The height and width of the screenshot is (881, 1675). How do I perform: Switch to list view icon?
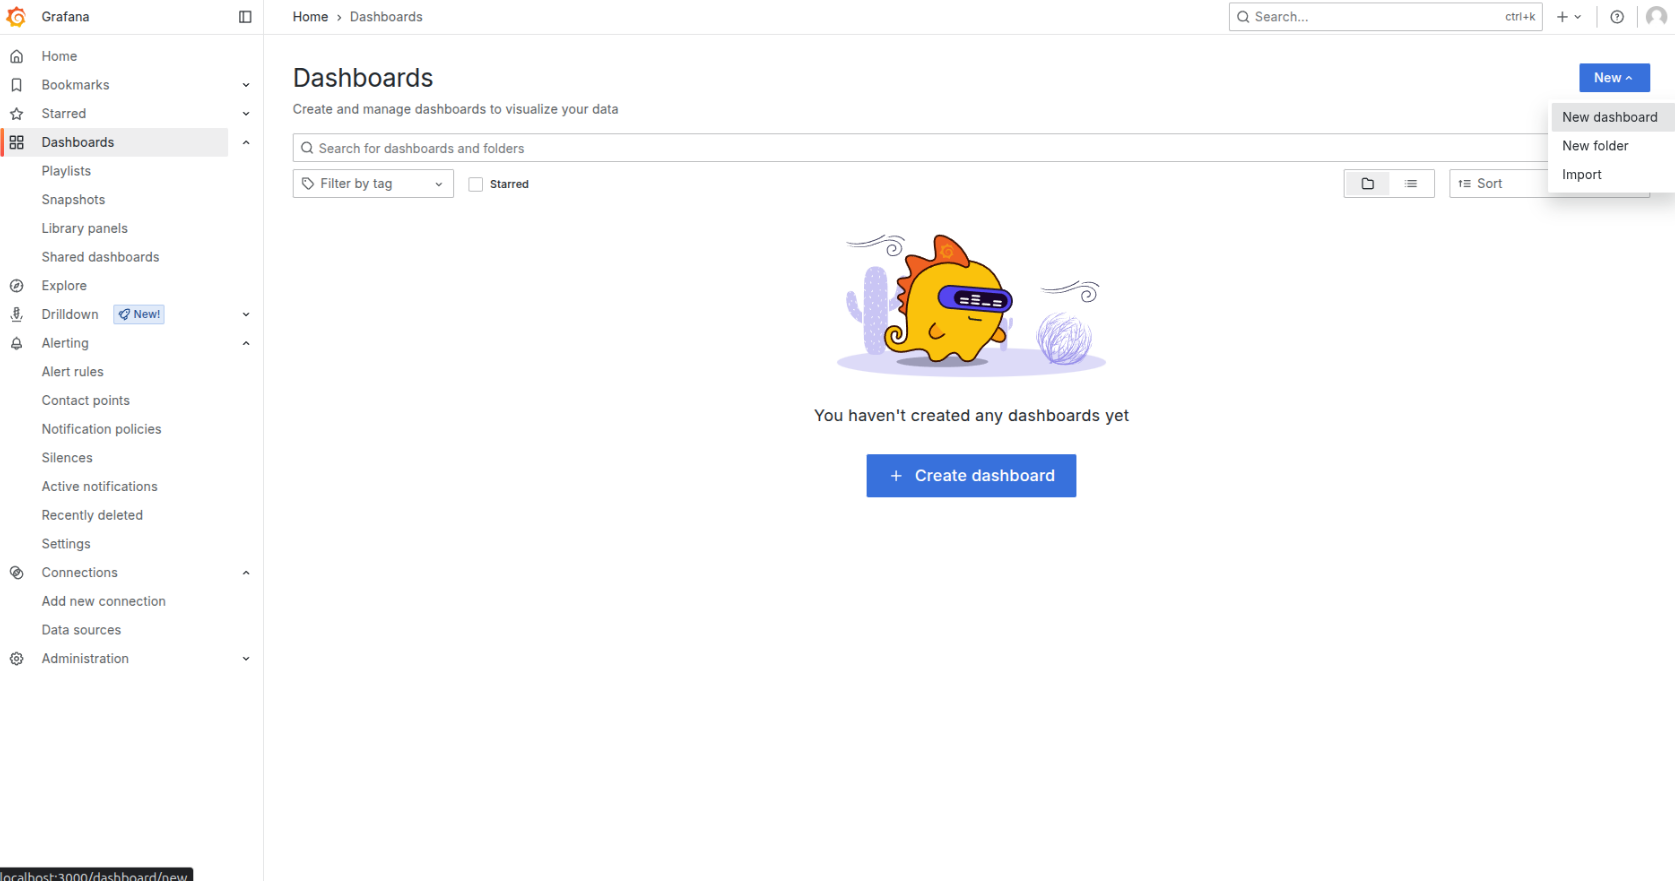coord(1411,184)
